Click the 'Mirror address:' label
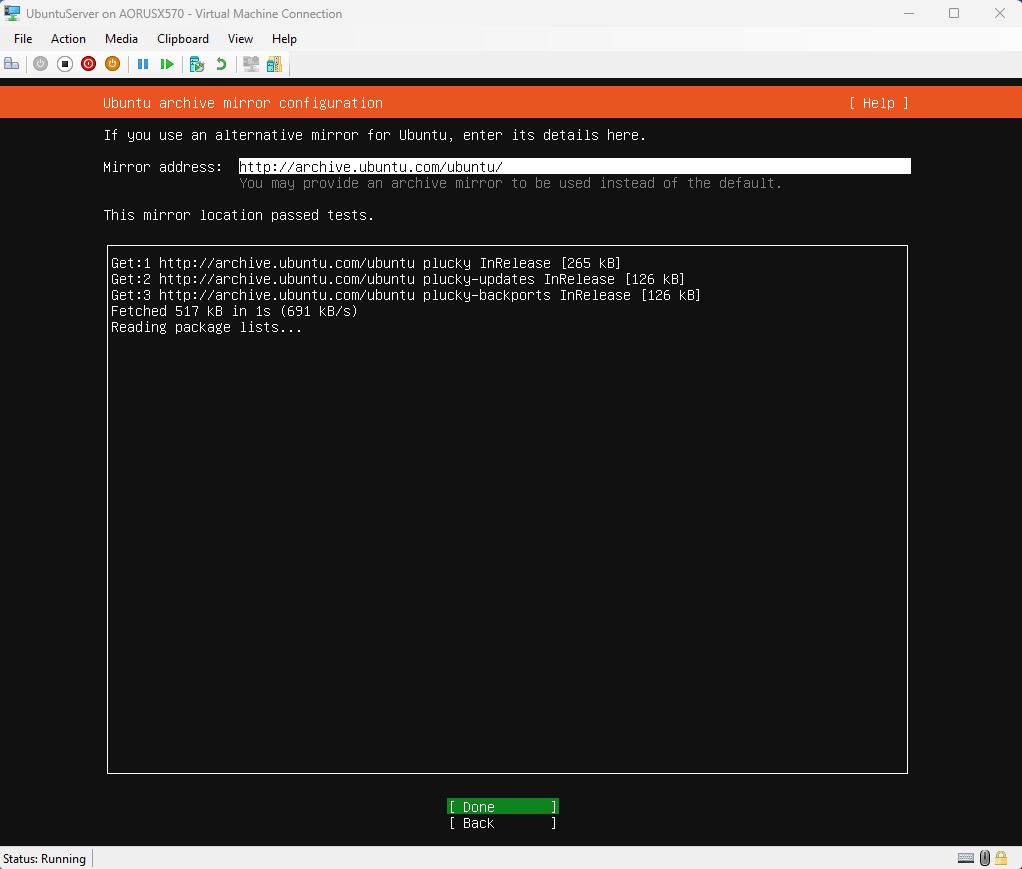The width and height of the screenshot is (1022, 869). click(162, 167)
